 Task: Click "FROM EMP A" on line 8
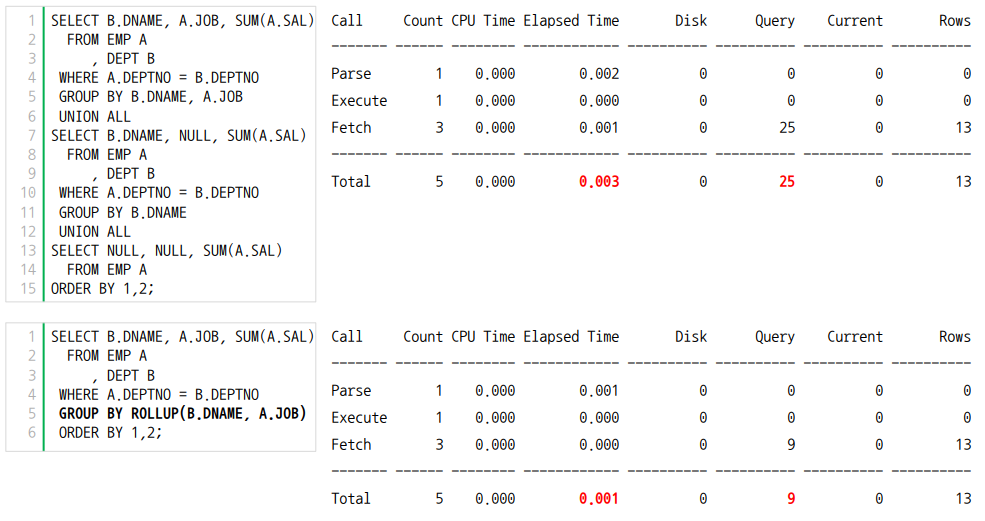pyautogui.click(x=107, y=155)
